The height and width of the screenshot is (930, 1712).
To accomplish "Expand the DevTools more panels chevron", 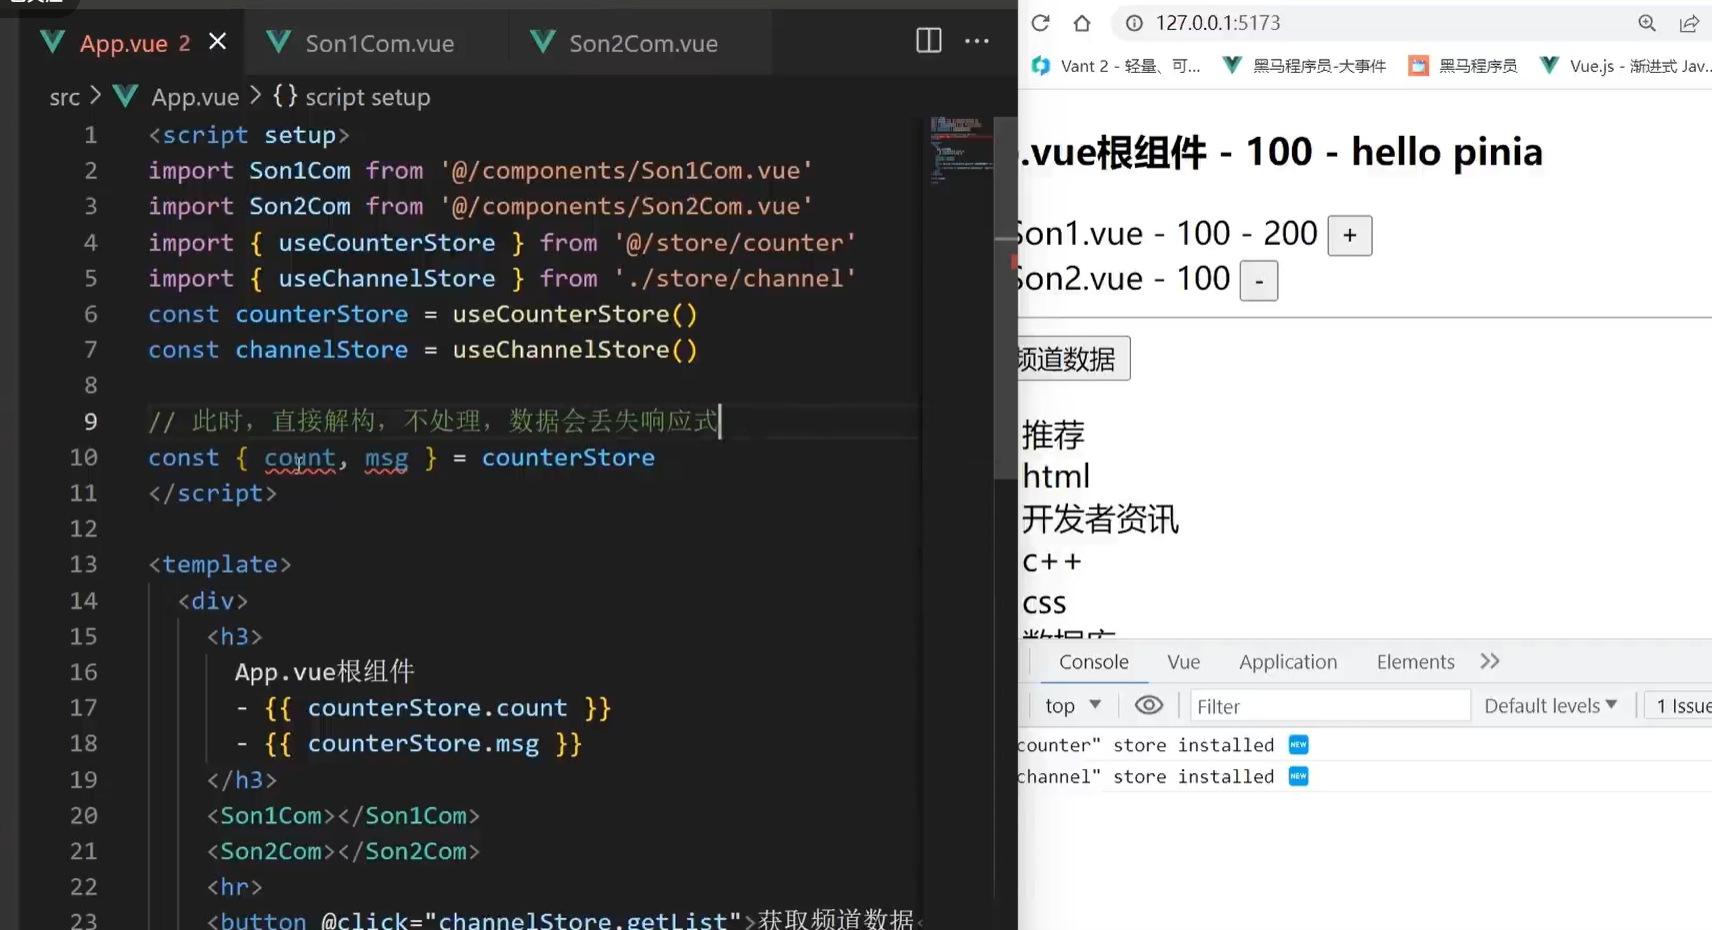I will [x=1489, y=661].
